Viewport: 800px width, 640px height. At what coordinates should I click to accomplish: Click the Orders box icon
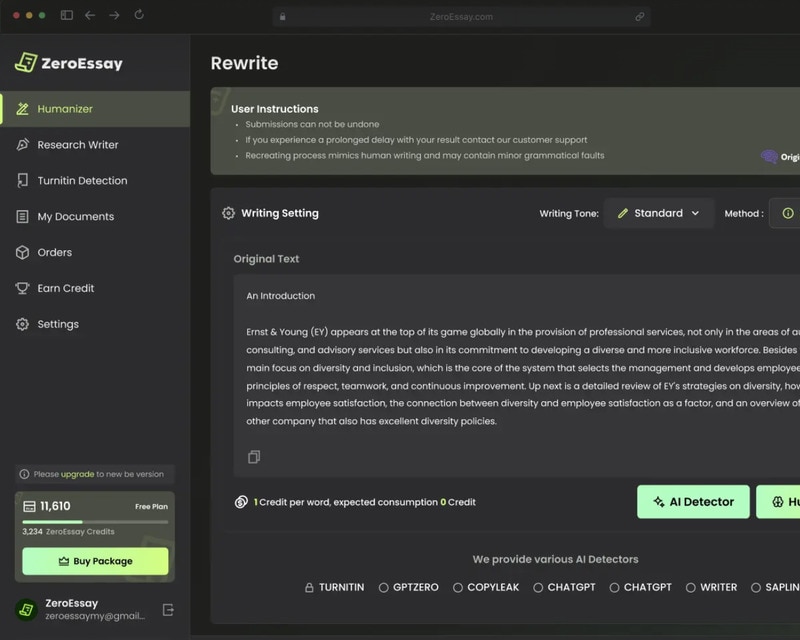tap(23, 253)
